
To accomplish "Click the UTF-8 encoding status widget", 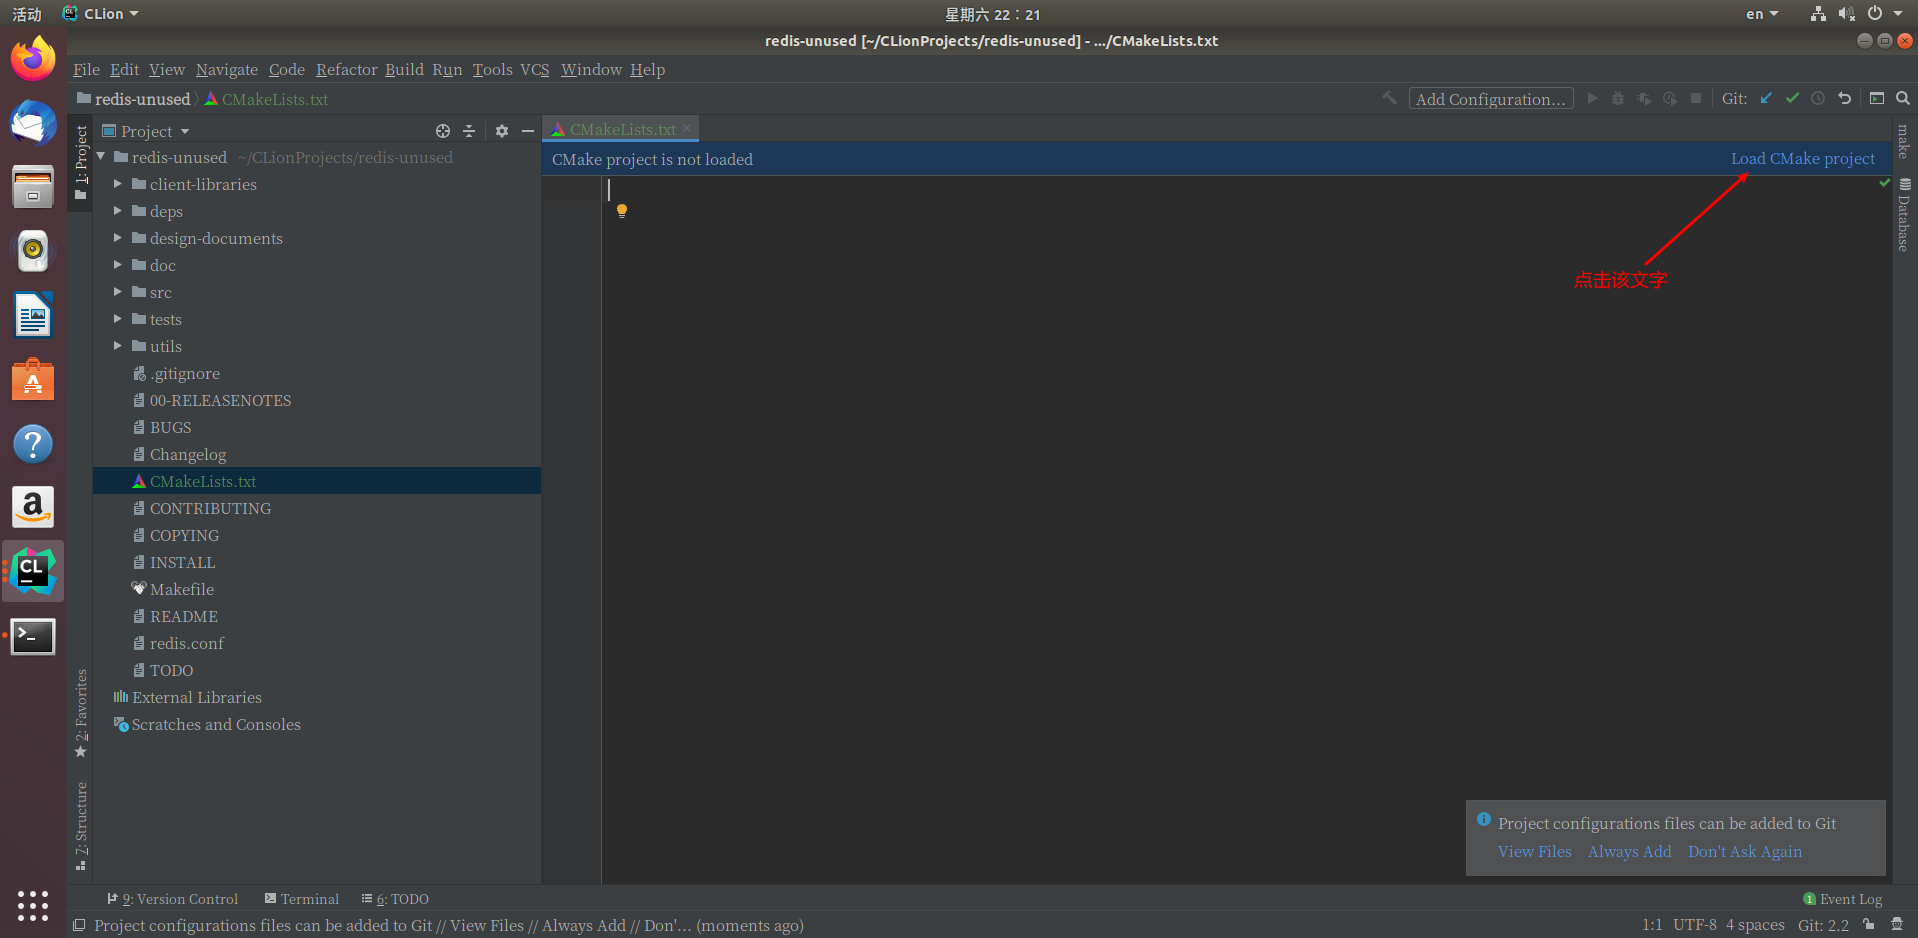I will [x=1695, y=925].
